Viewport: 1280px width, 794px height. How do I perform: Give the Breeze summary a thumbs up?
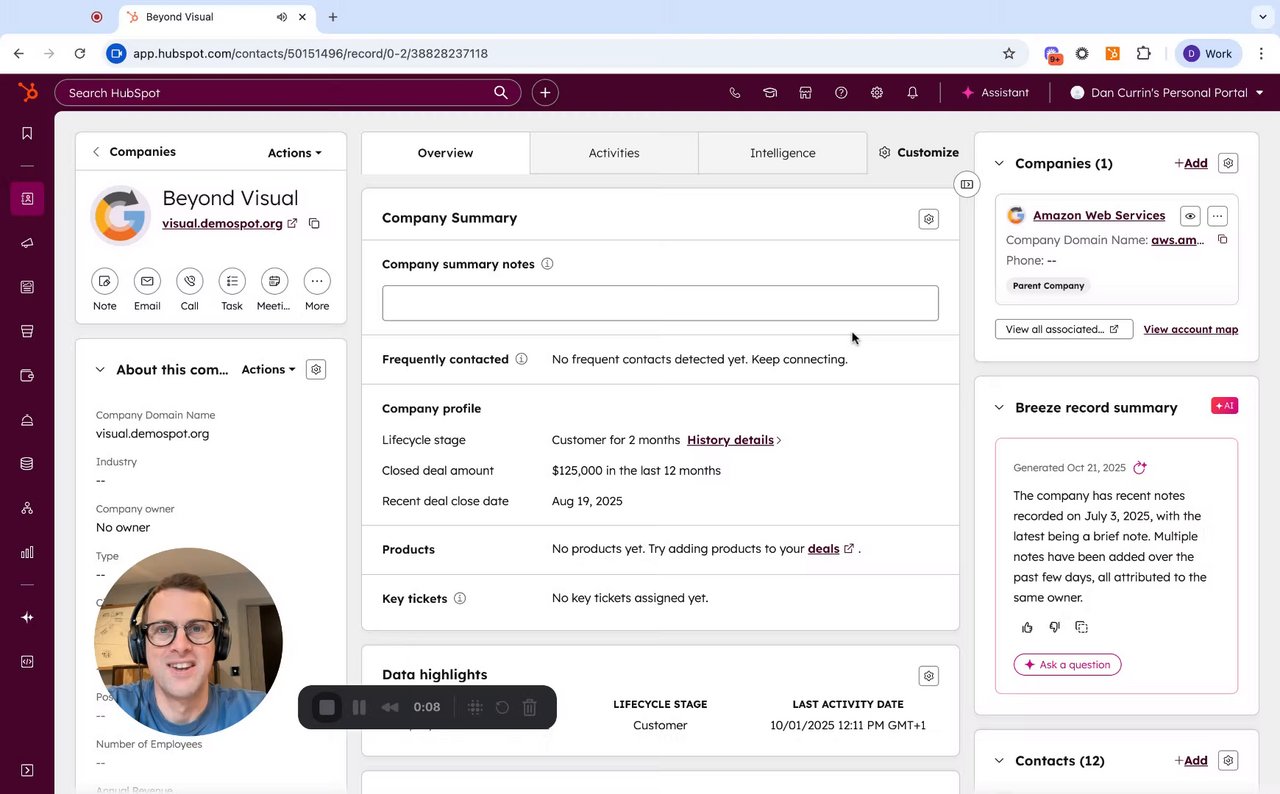(x=1027, y=627)
